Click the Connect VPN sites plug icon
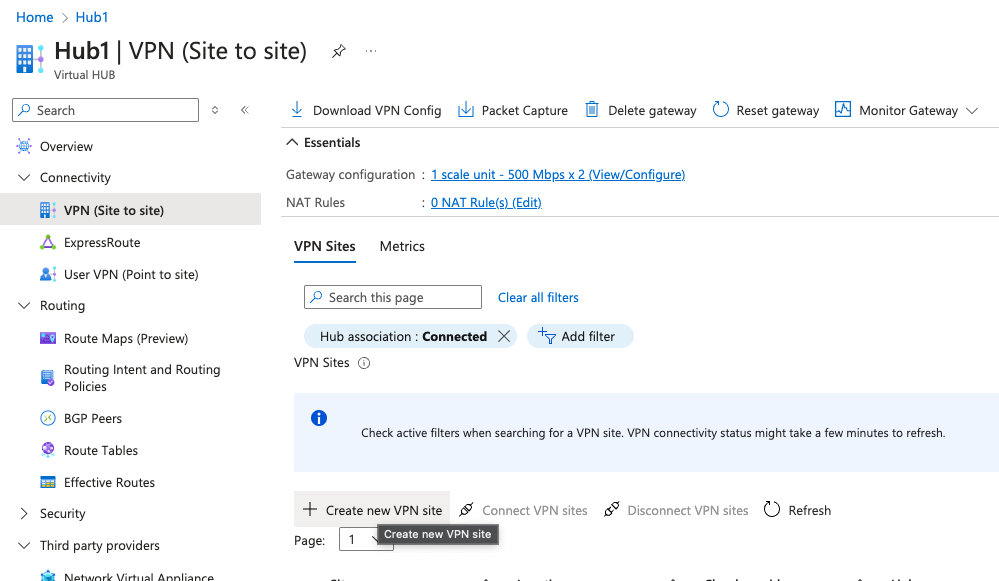This screenshot has width=999, height=581. 466,509
